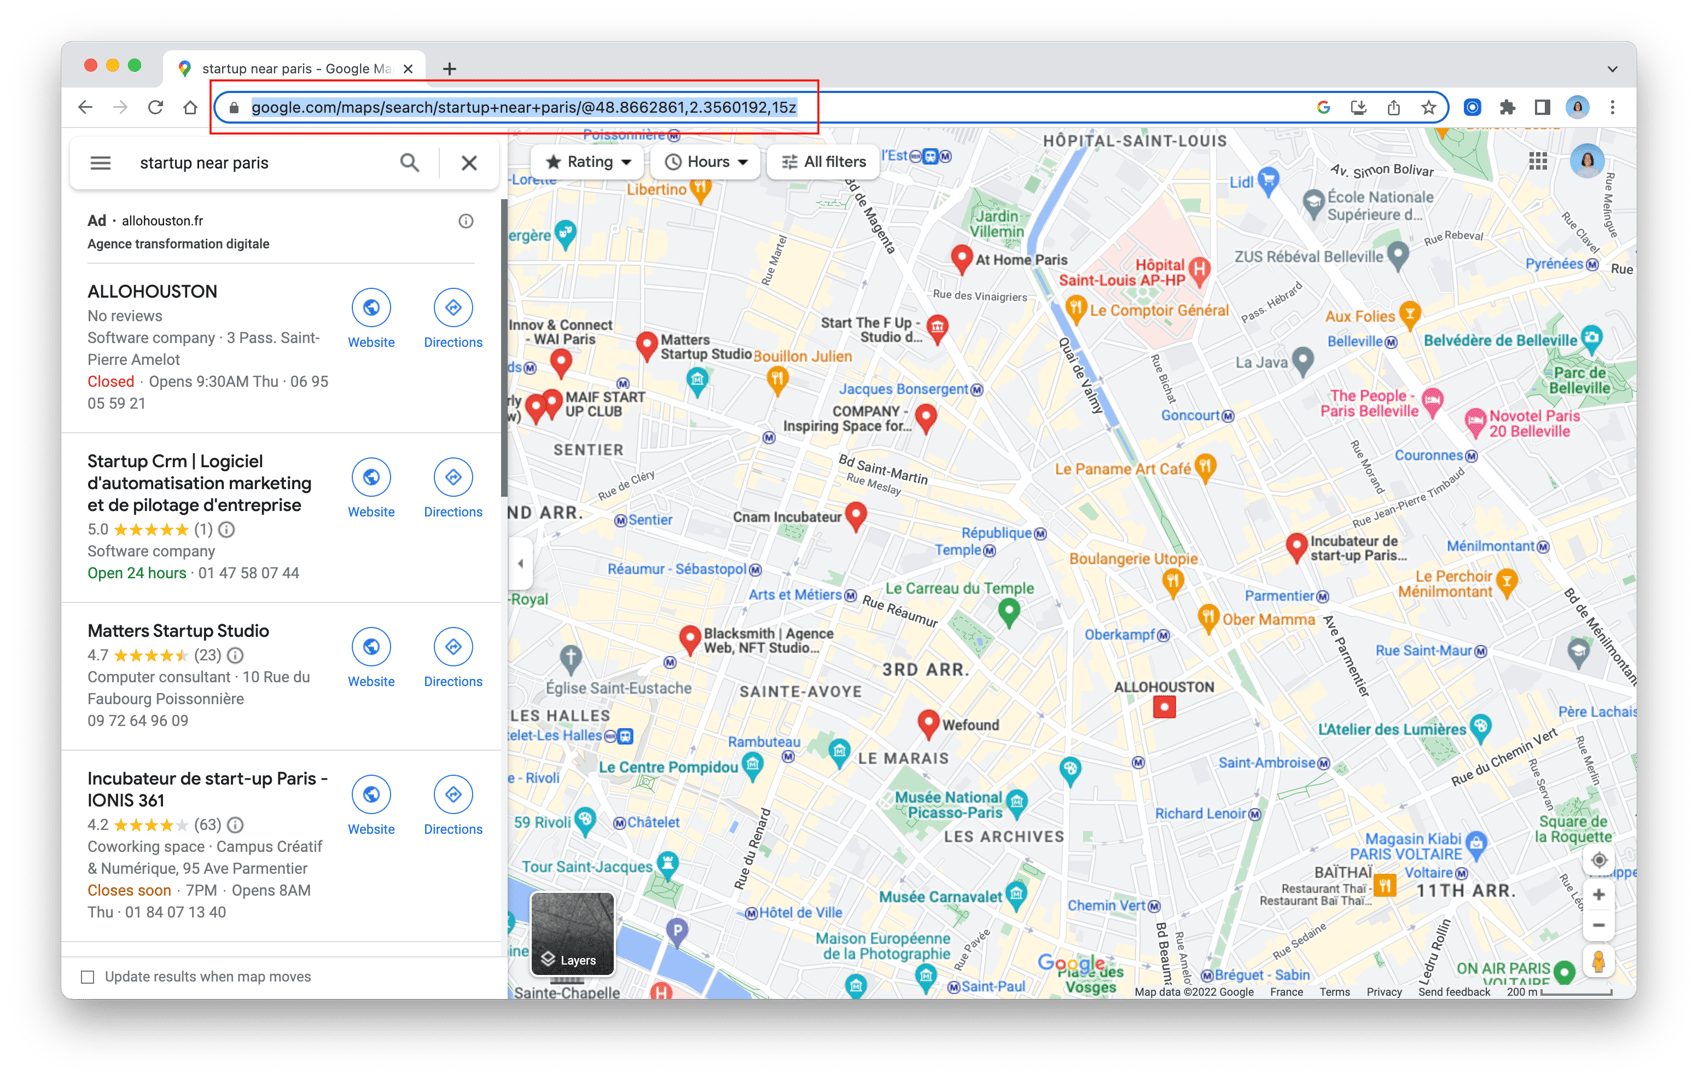Click the Incubateur de start-up Paris map pin

click(1296, 548)
